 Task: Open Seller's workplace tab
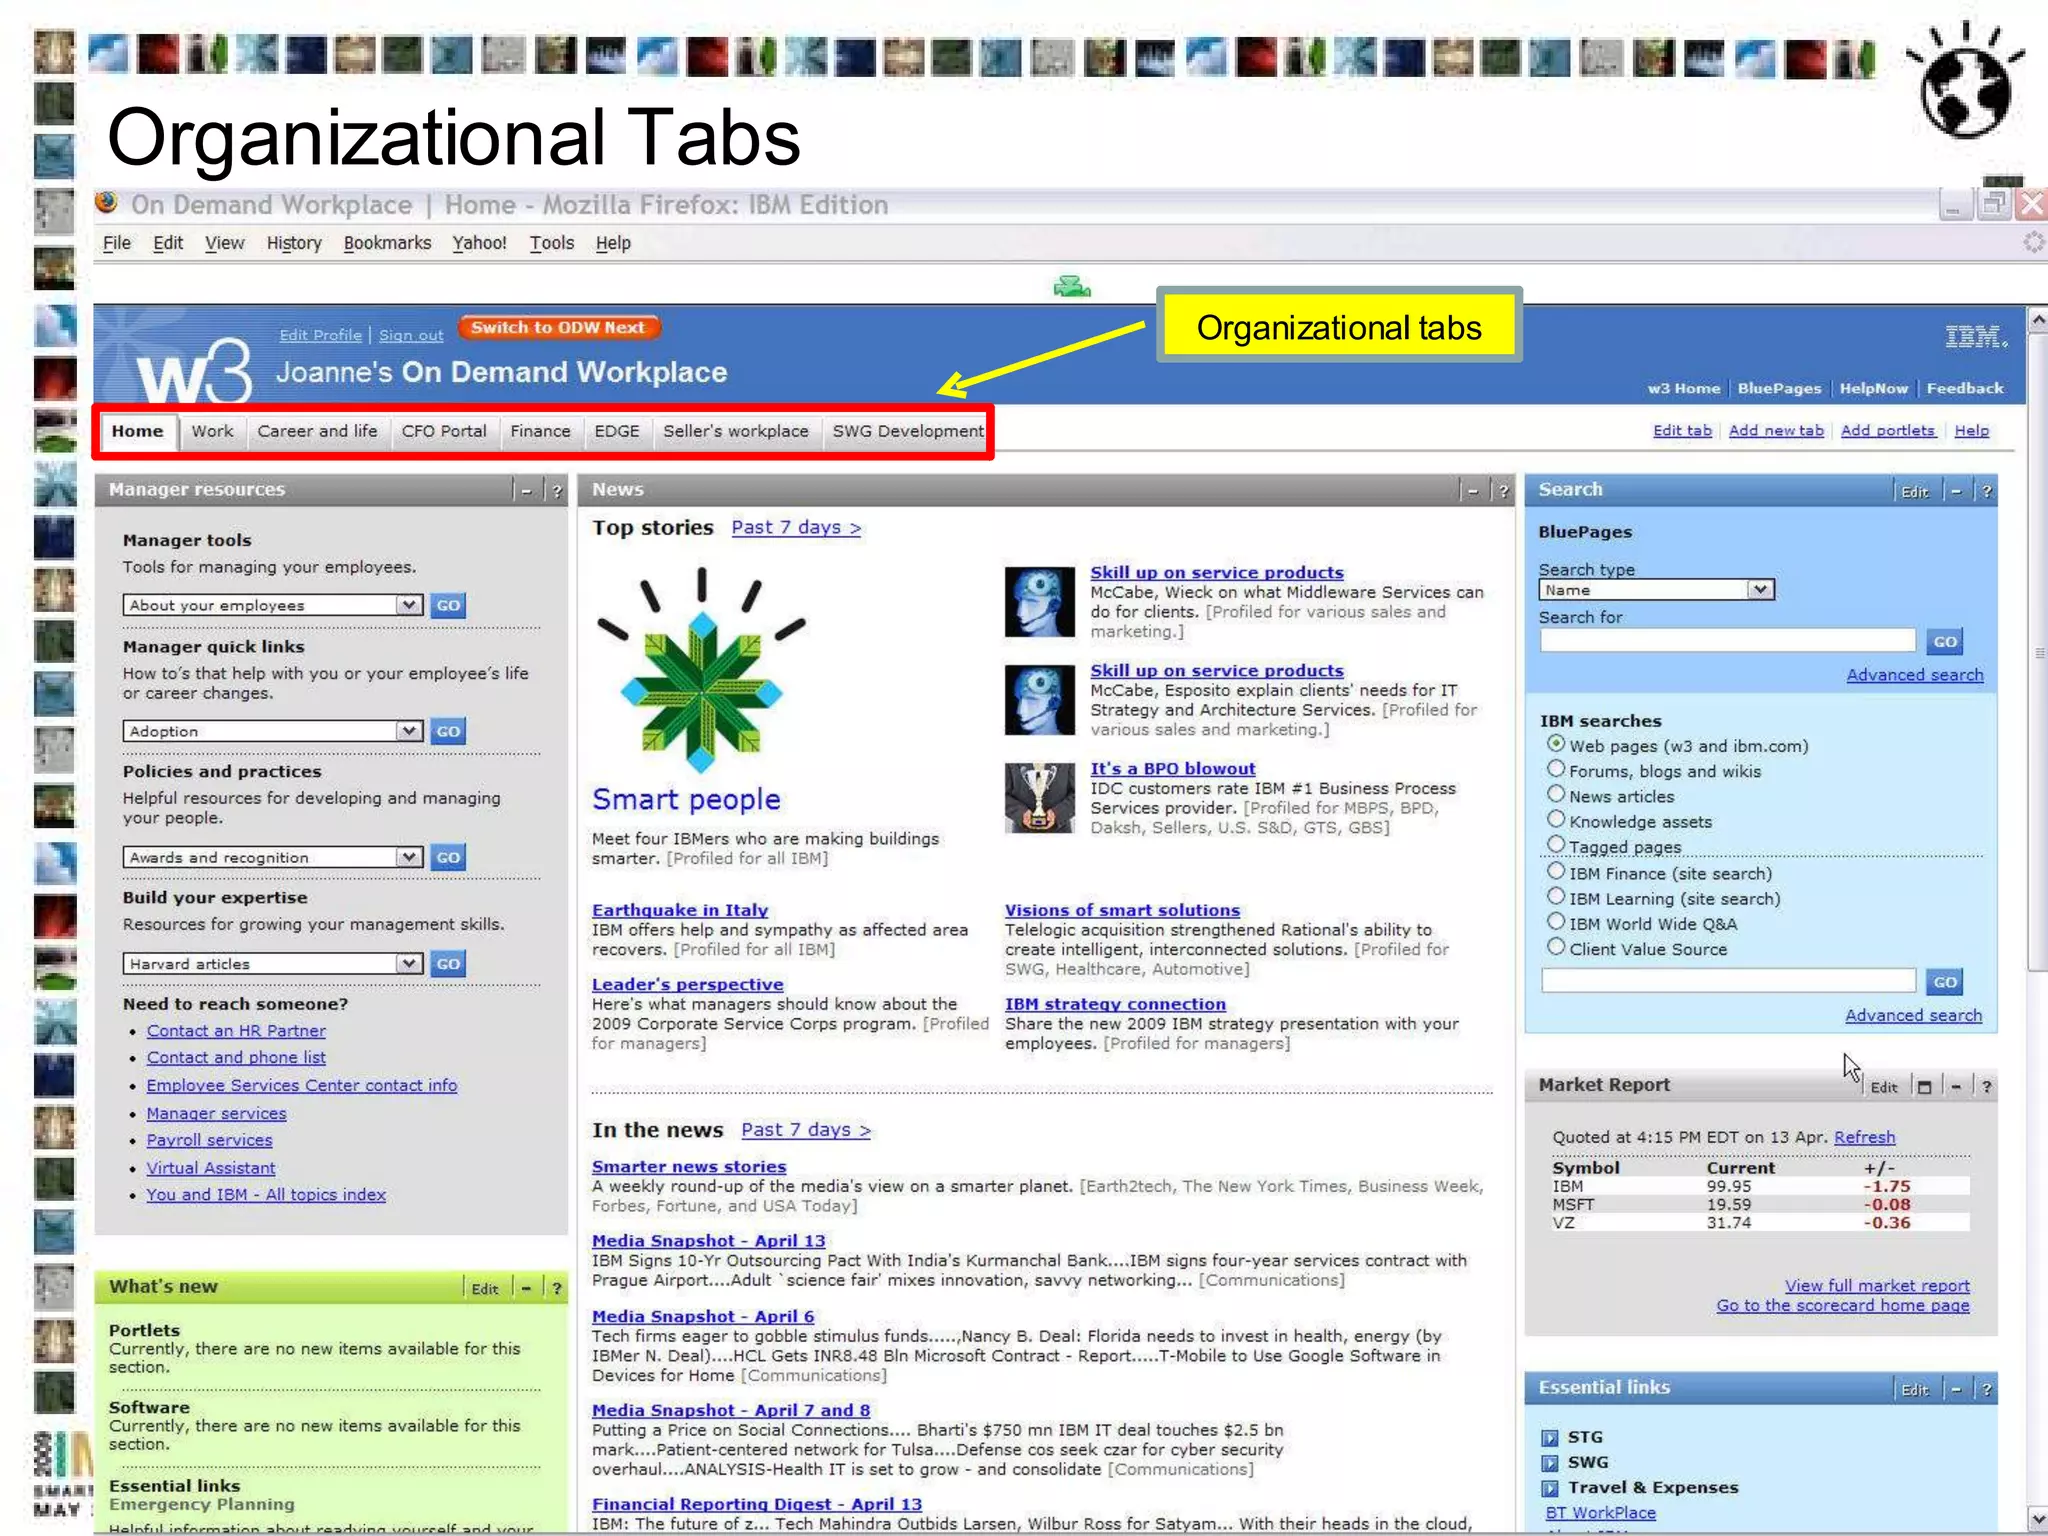pos(736,431)
